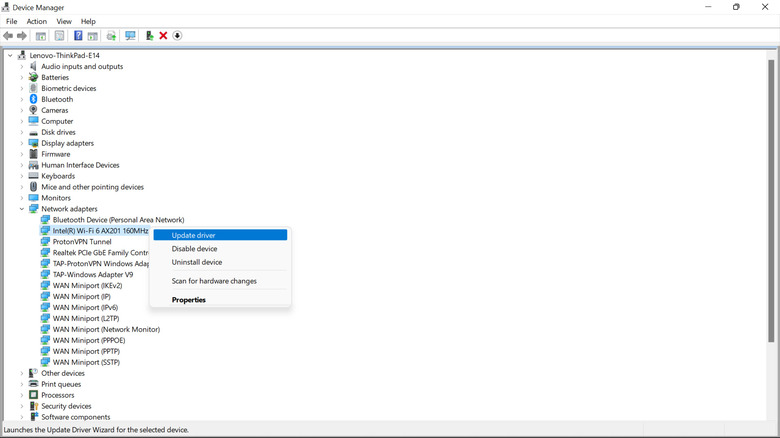780x438 pixels.
Task: Choose Uninstall device from context menu
Action: (197, 262)
